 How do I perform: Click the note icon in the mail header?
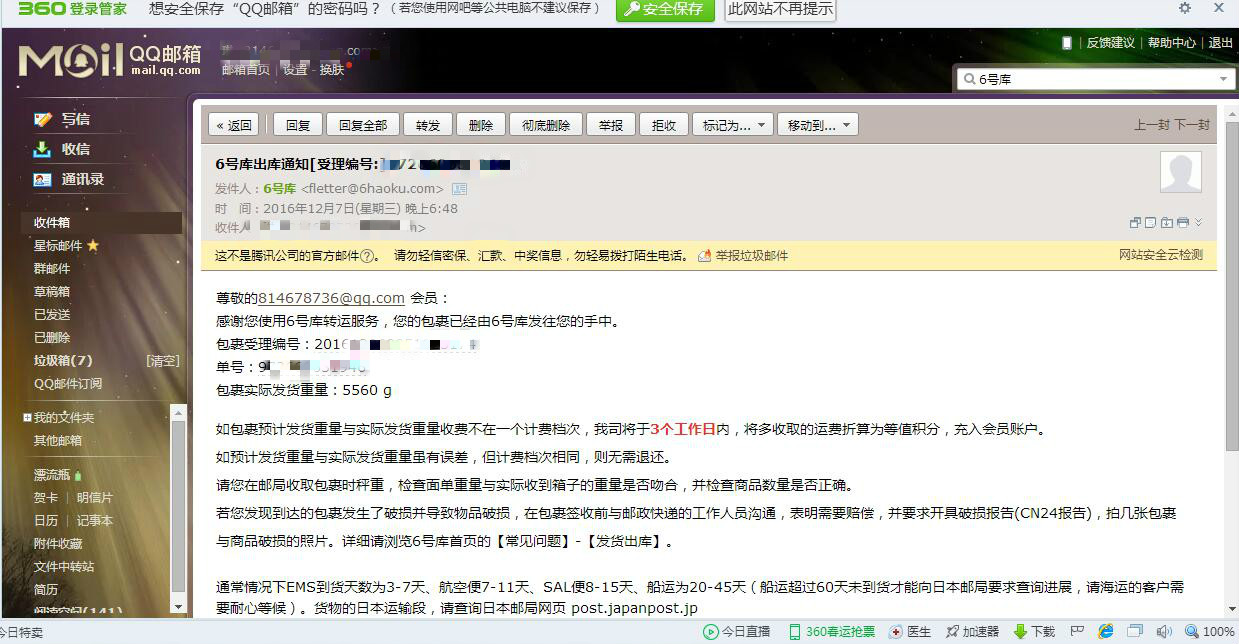[1151, 222]
